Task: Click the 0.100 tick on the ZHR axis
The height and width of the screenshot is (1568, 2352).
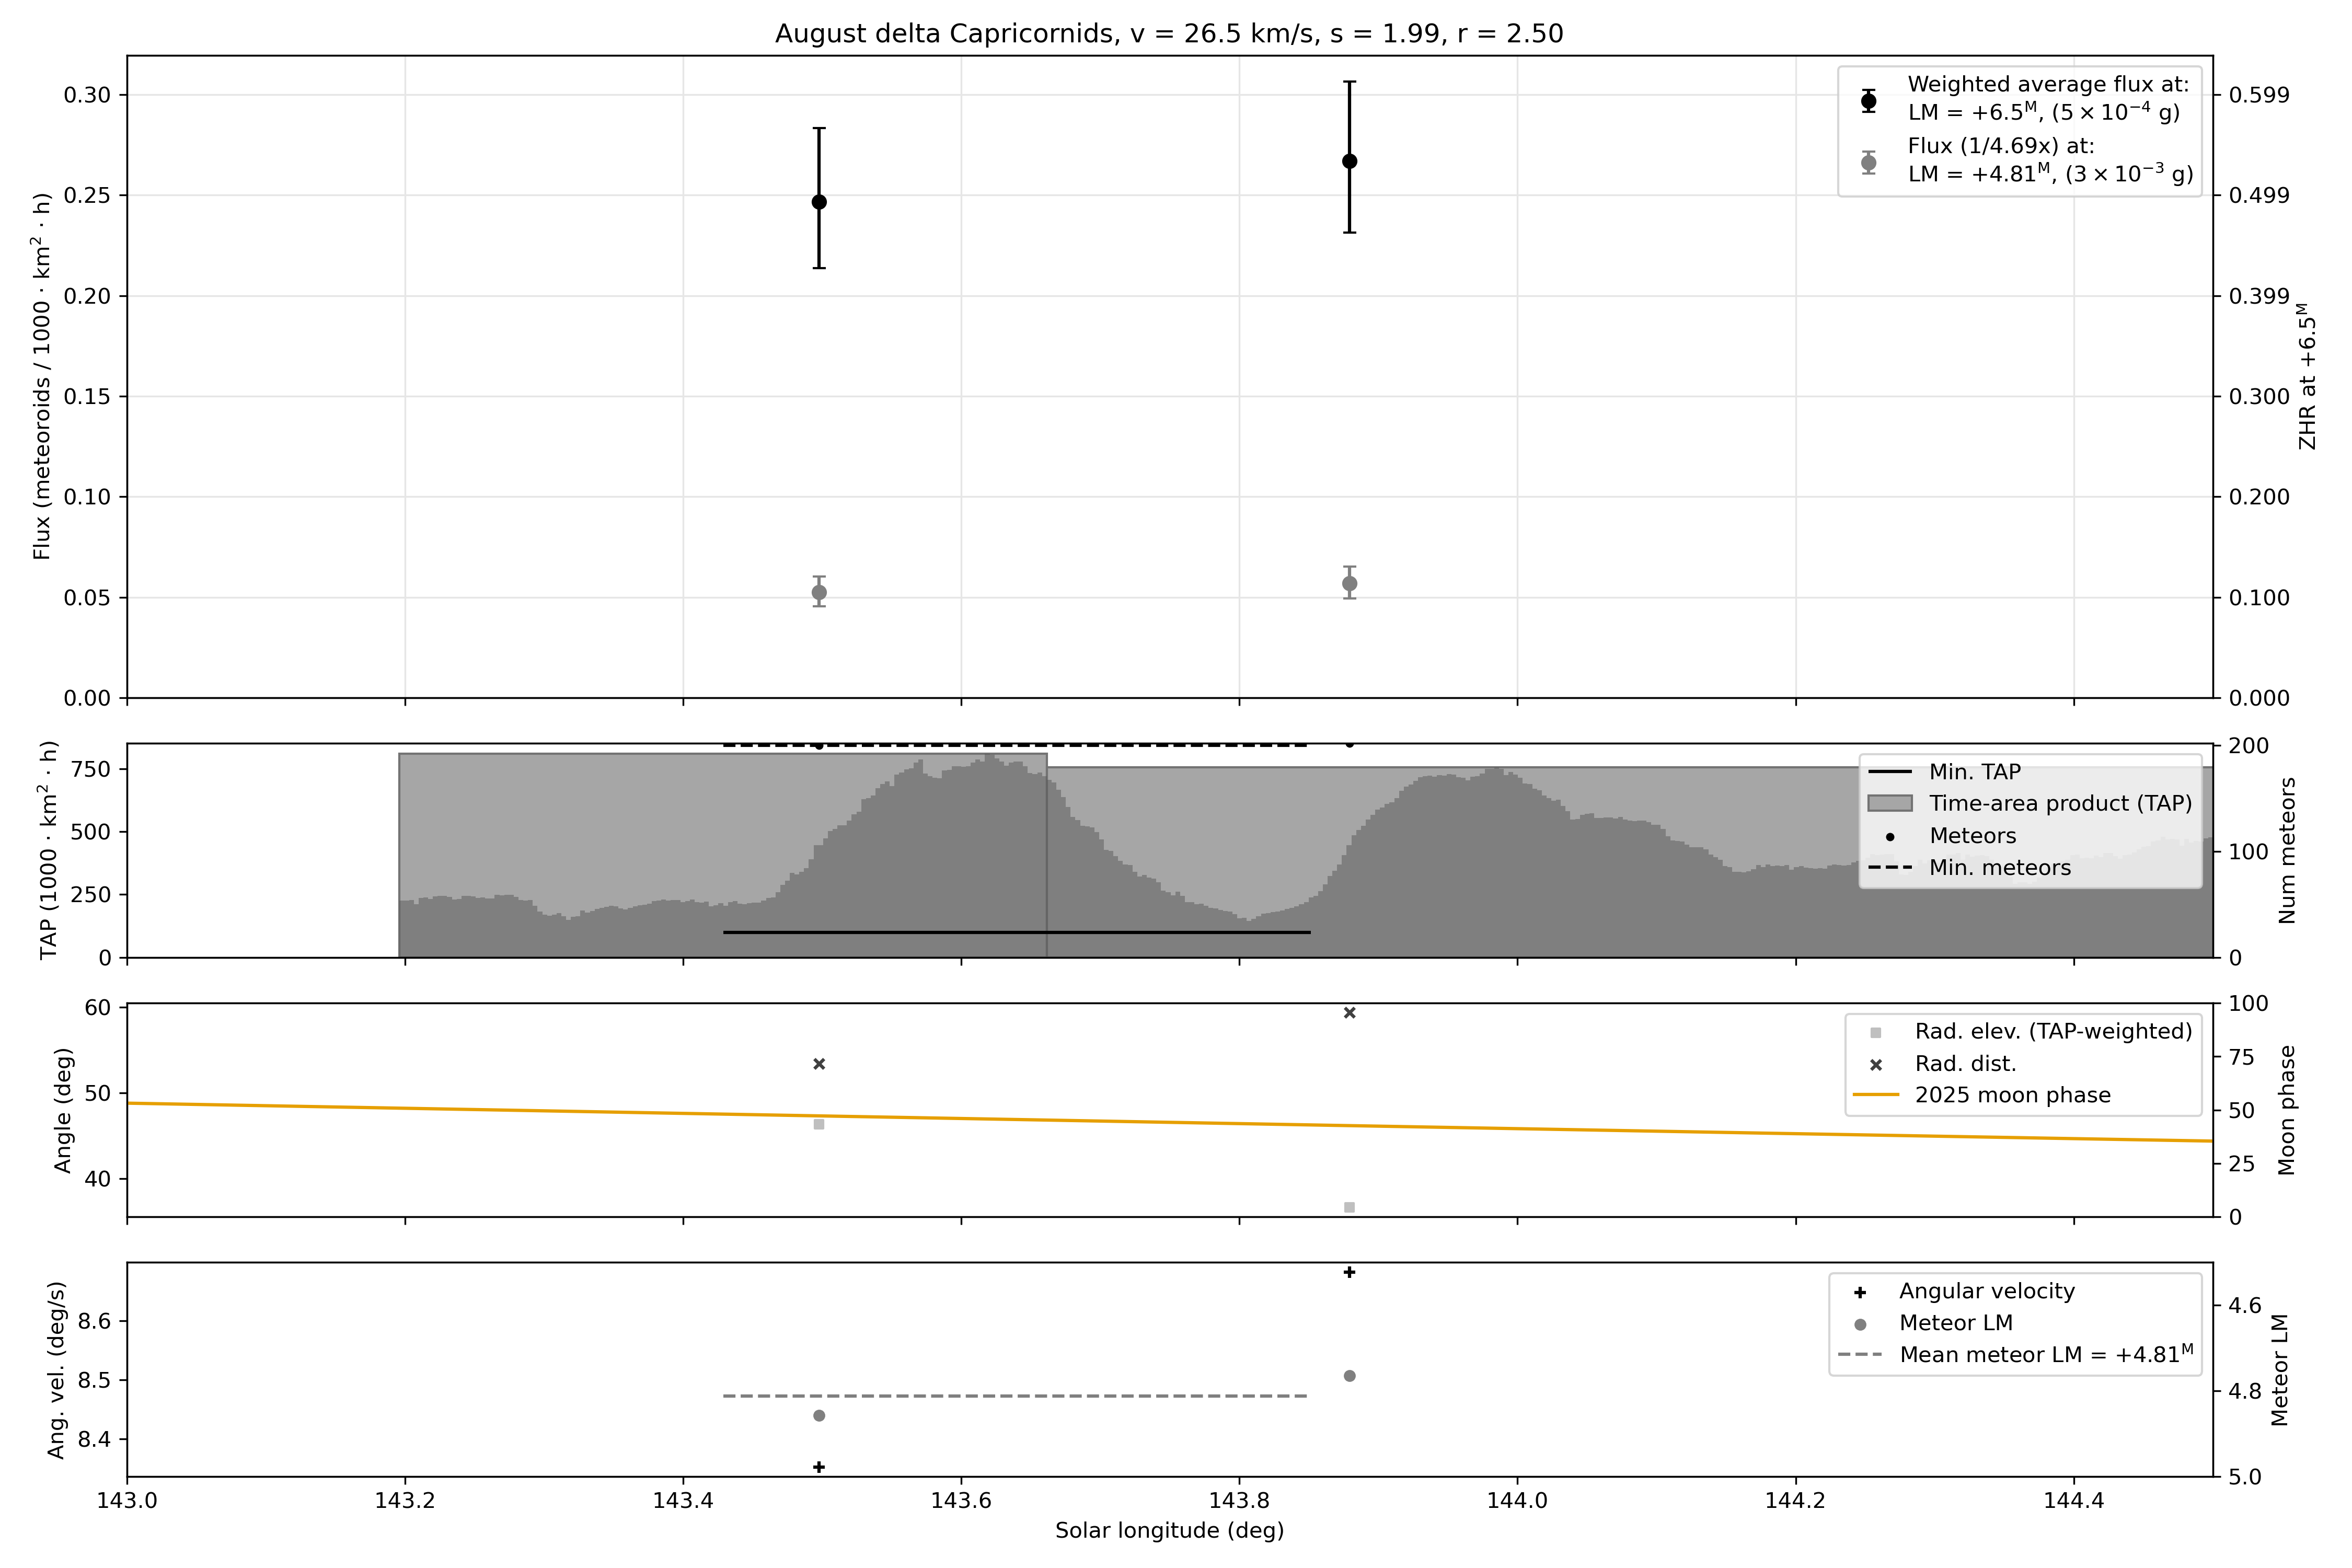Action: click(x=2259, y=598)
